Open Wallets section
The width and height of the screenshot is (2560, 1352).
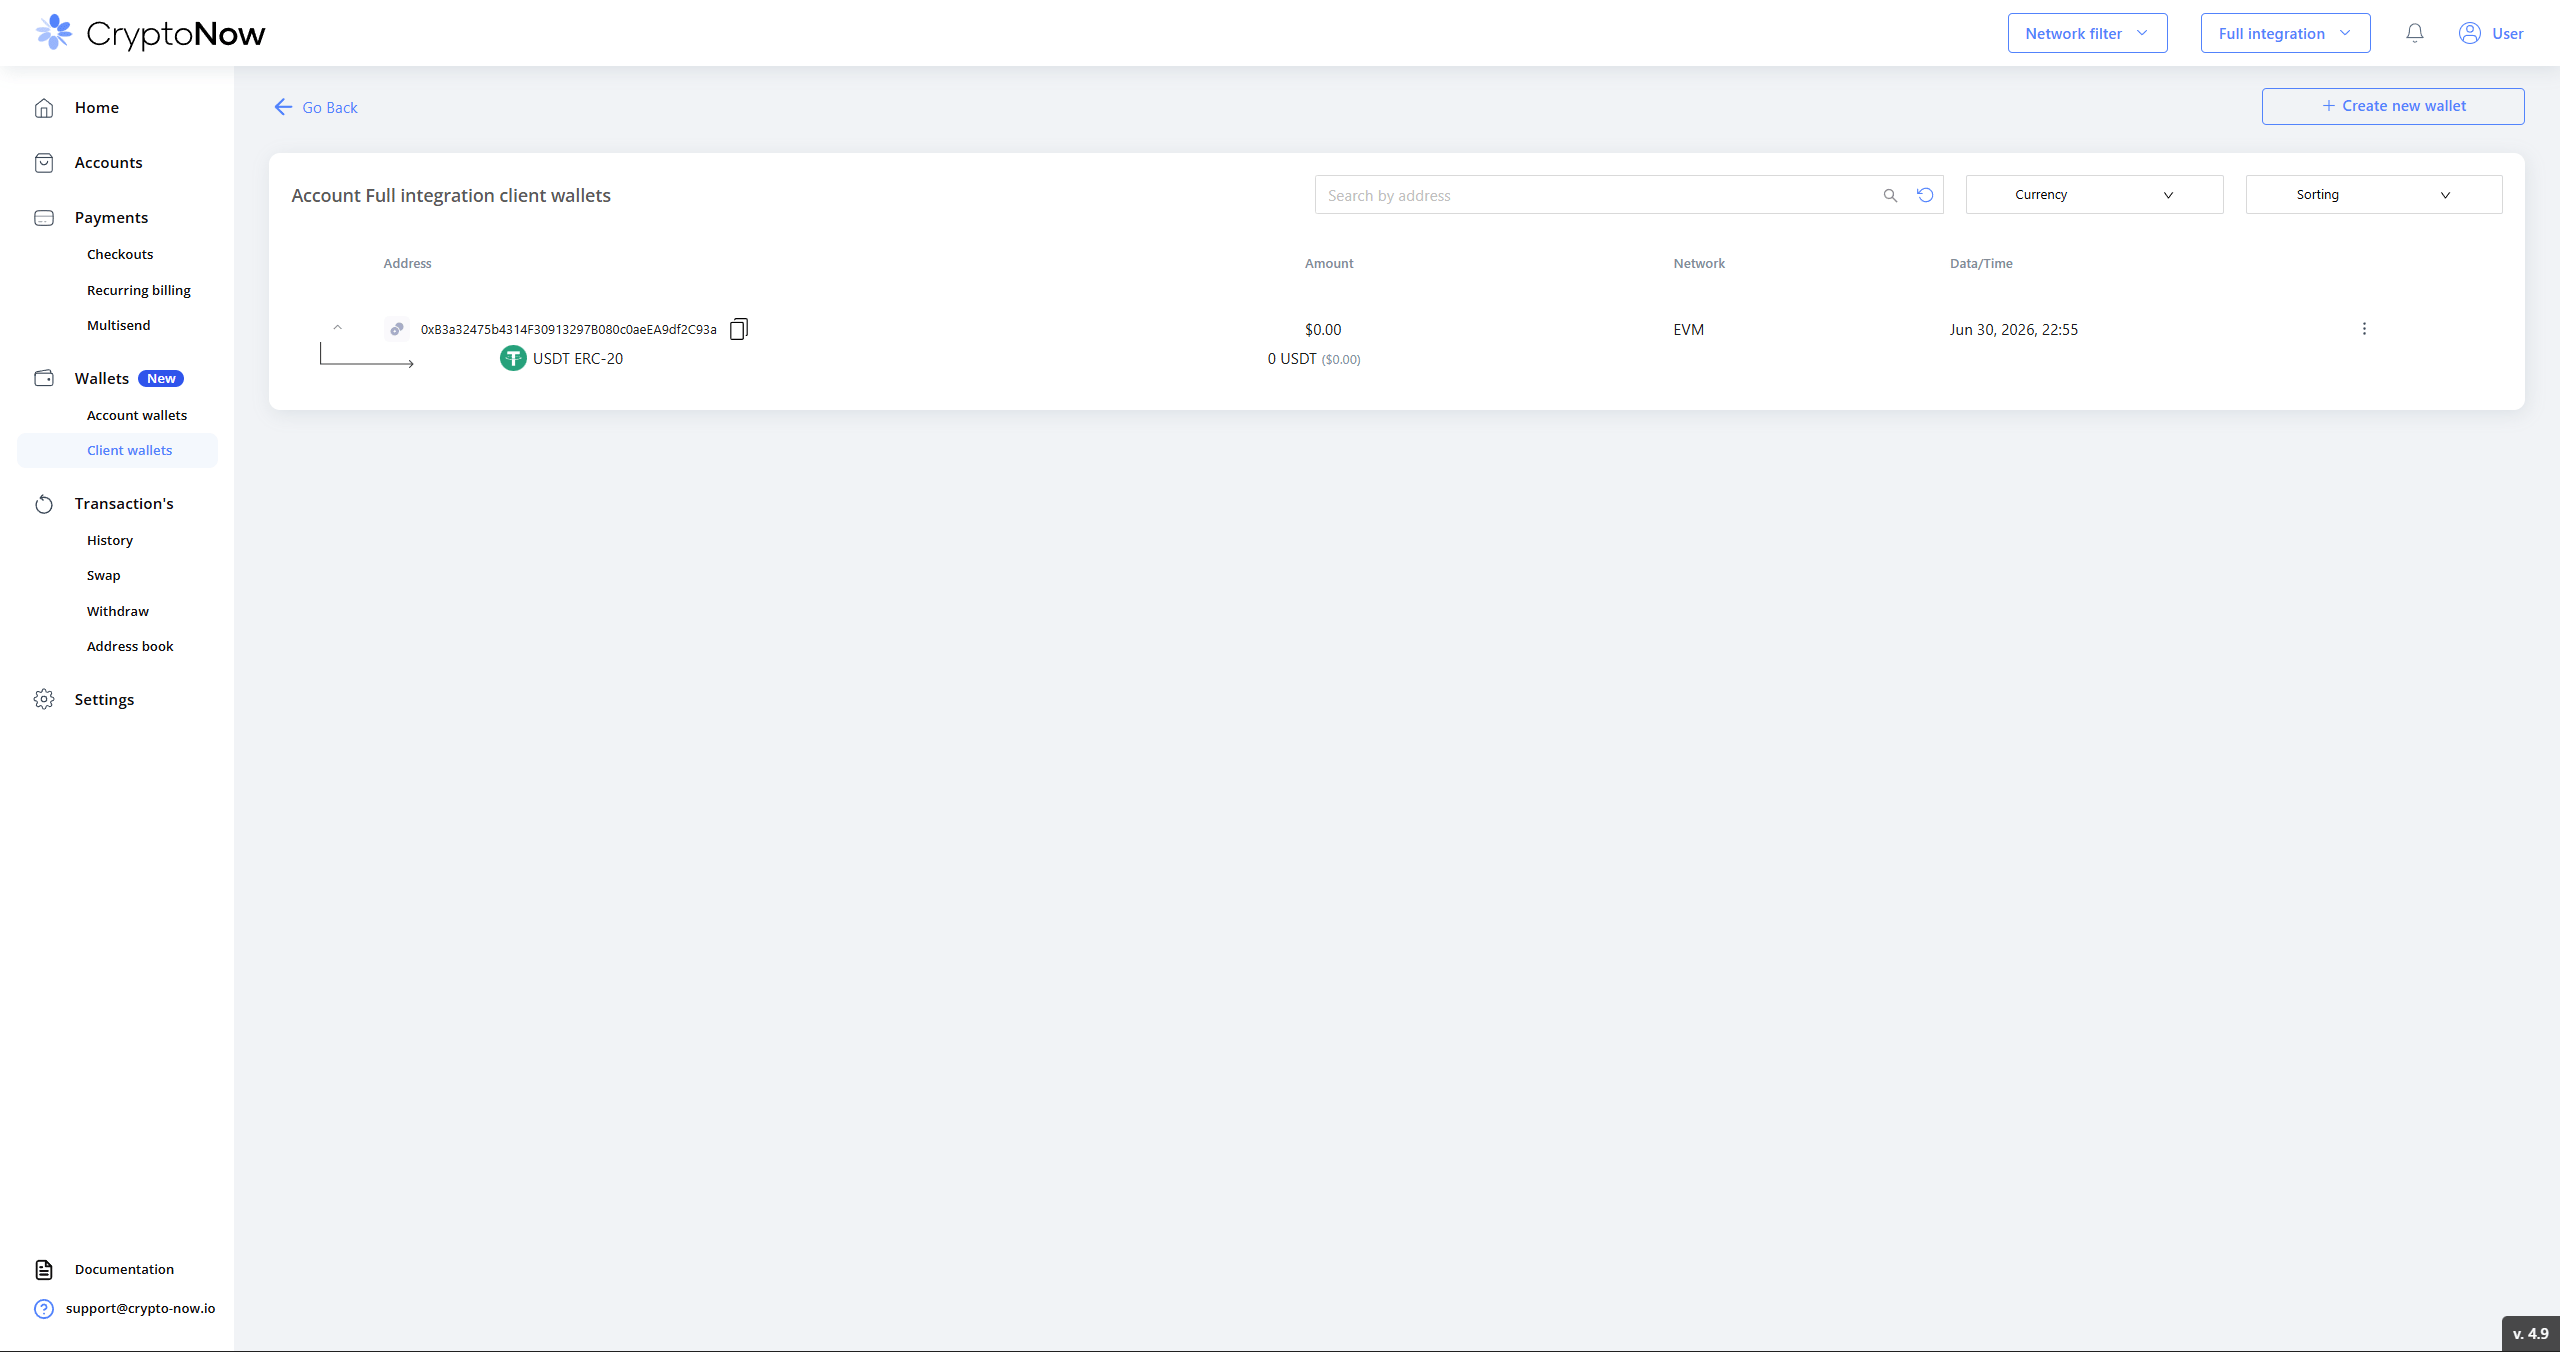pyautogui.click(x=102, y=378)
